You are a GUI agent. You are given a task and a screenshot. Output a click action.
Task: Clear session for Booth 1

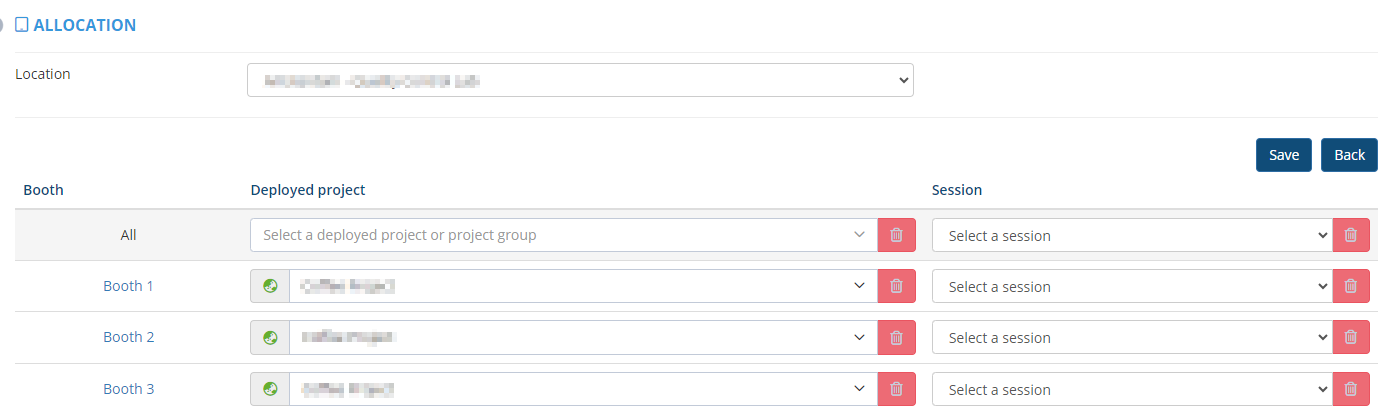point(1351,286)
